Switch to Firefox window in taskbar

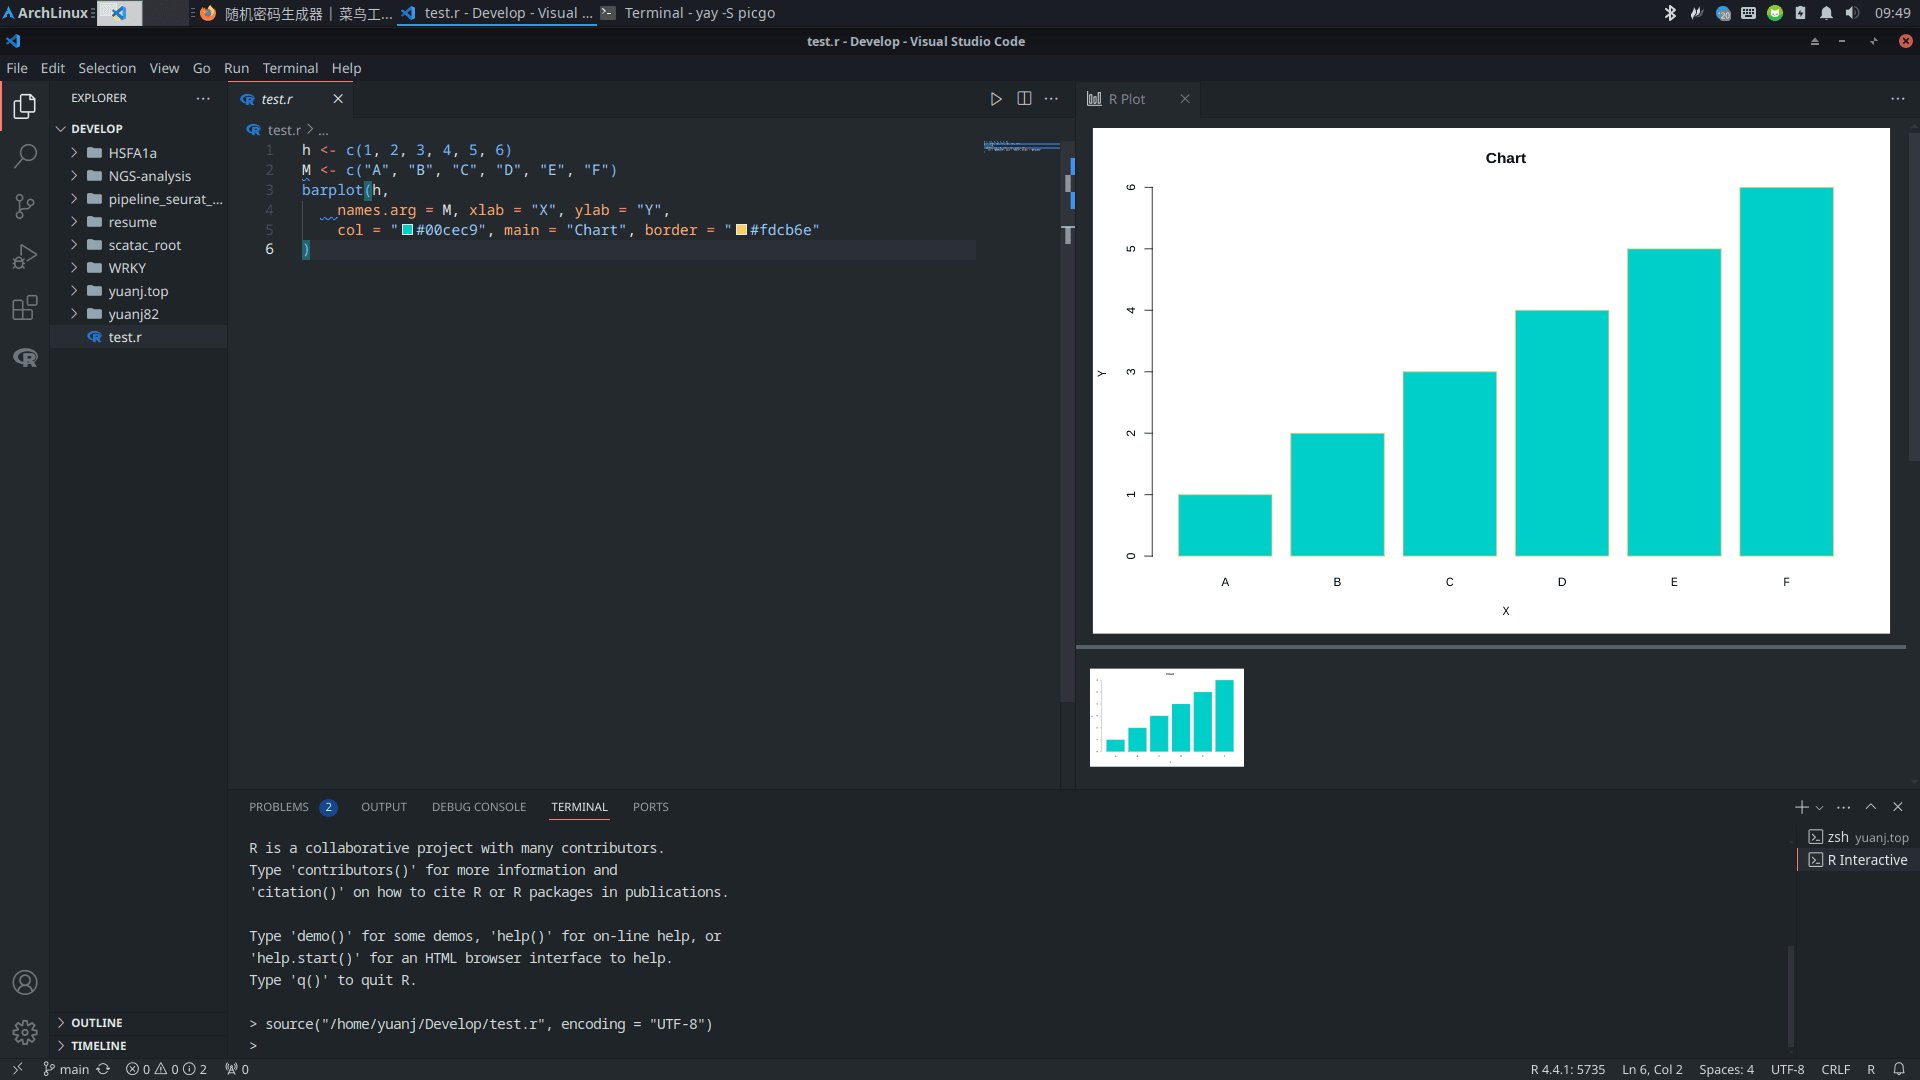296,13
